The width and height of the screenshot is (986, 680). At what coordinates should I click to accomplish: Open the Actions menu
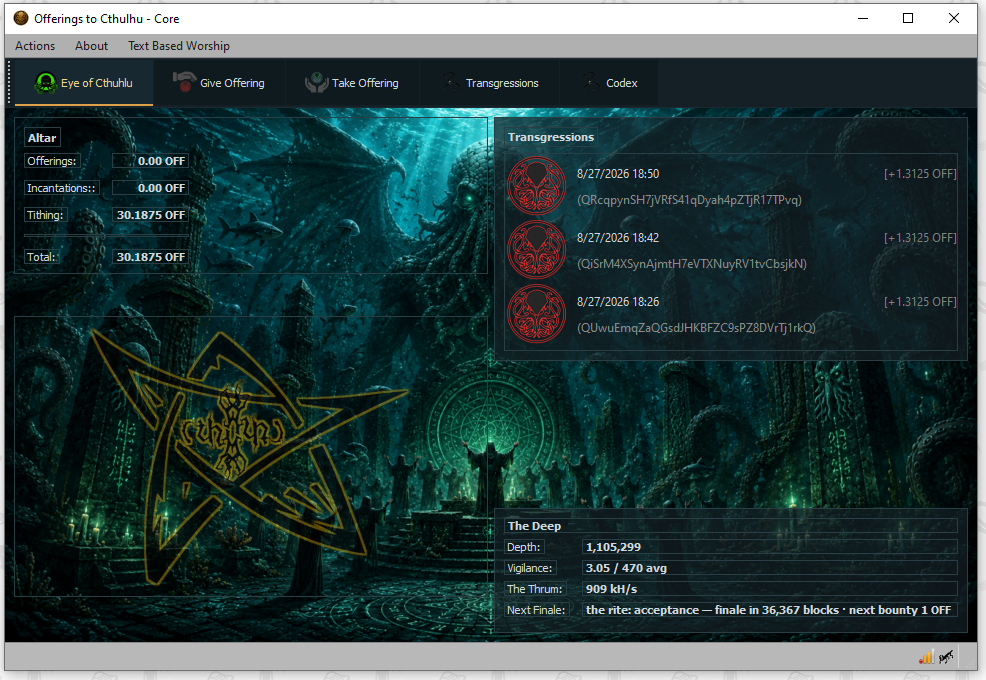(35, 46)
